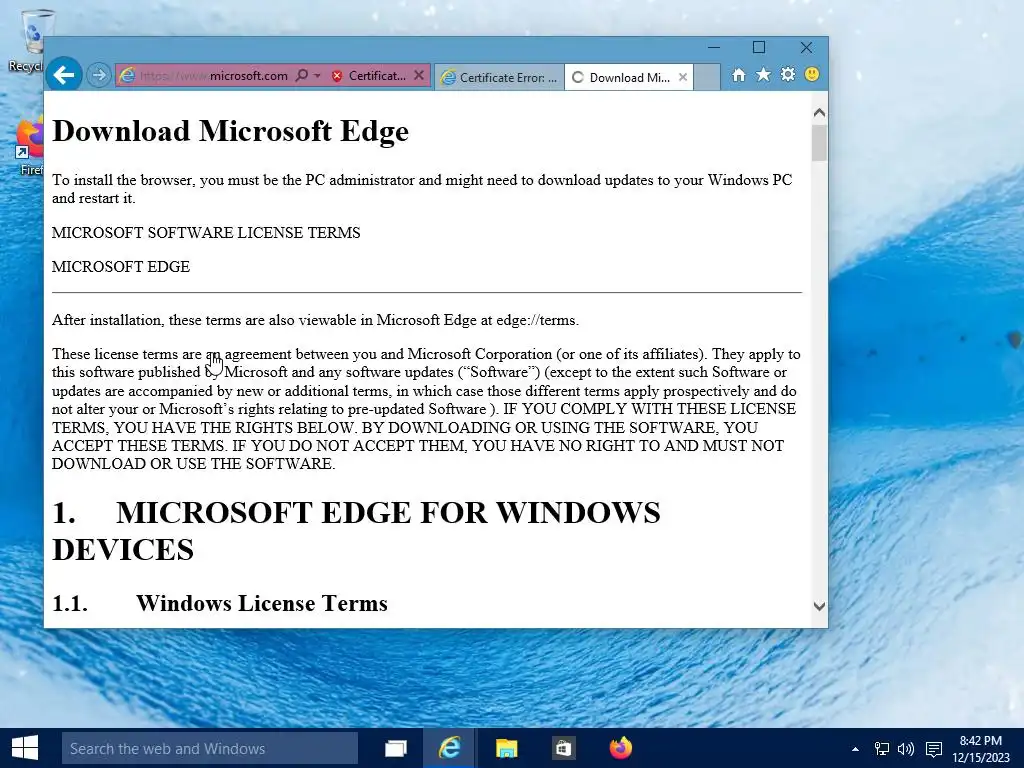The width and height of the screenshot is (1024, 768).
Task: Click the 'Search the web and Windows' box
Action: 210,748
